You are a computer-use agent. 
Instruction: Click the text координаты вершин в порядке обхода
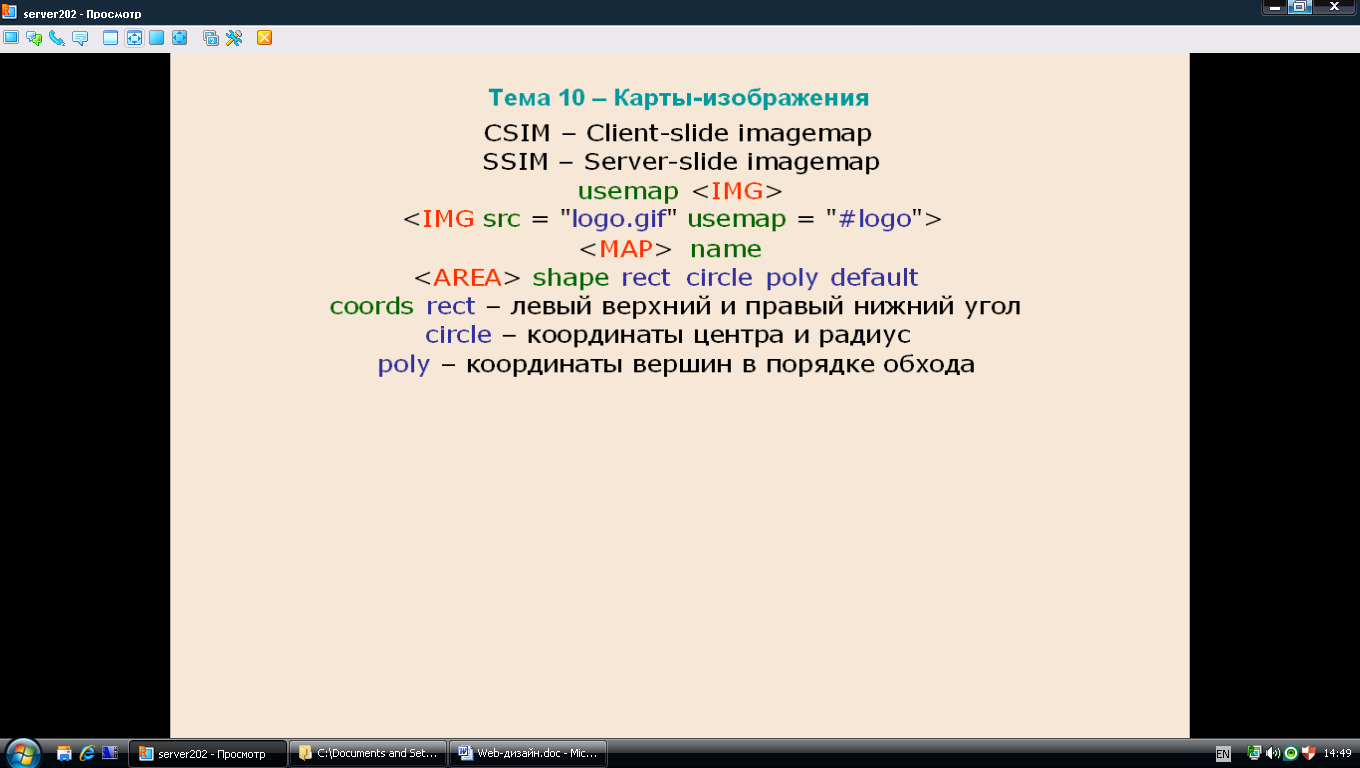(721, 364)
